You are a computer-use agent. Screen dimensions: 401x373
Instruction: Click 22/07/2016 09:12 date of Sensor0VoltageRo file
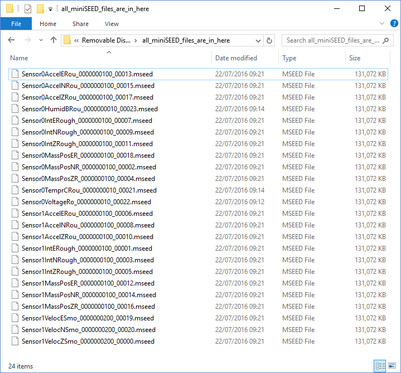click(x=240, y=202)
